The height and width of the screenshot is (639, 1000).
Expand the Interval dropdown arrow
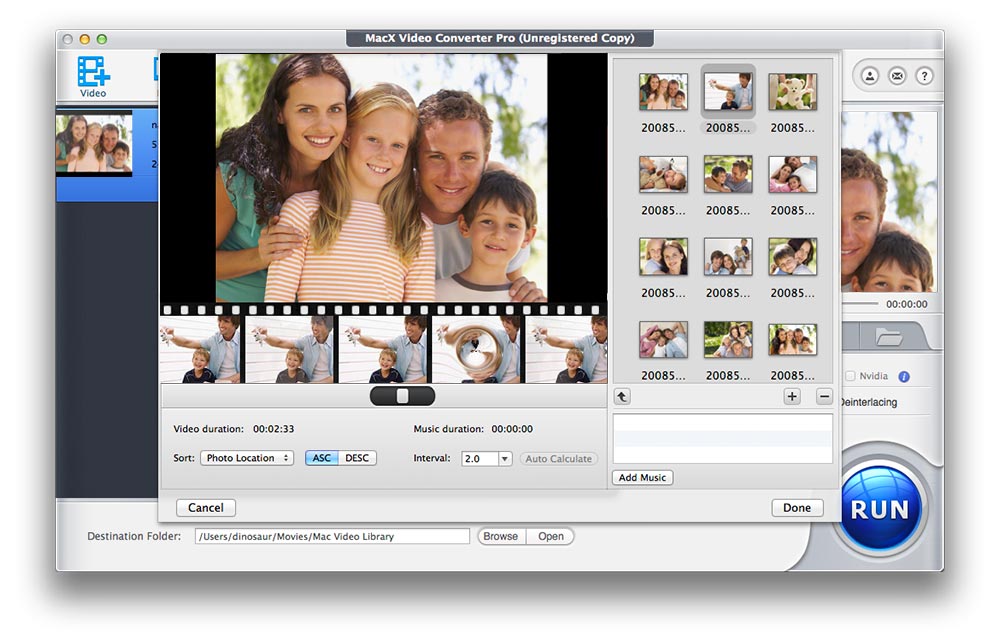tap(505, 459)
